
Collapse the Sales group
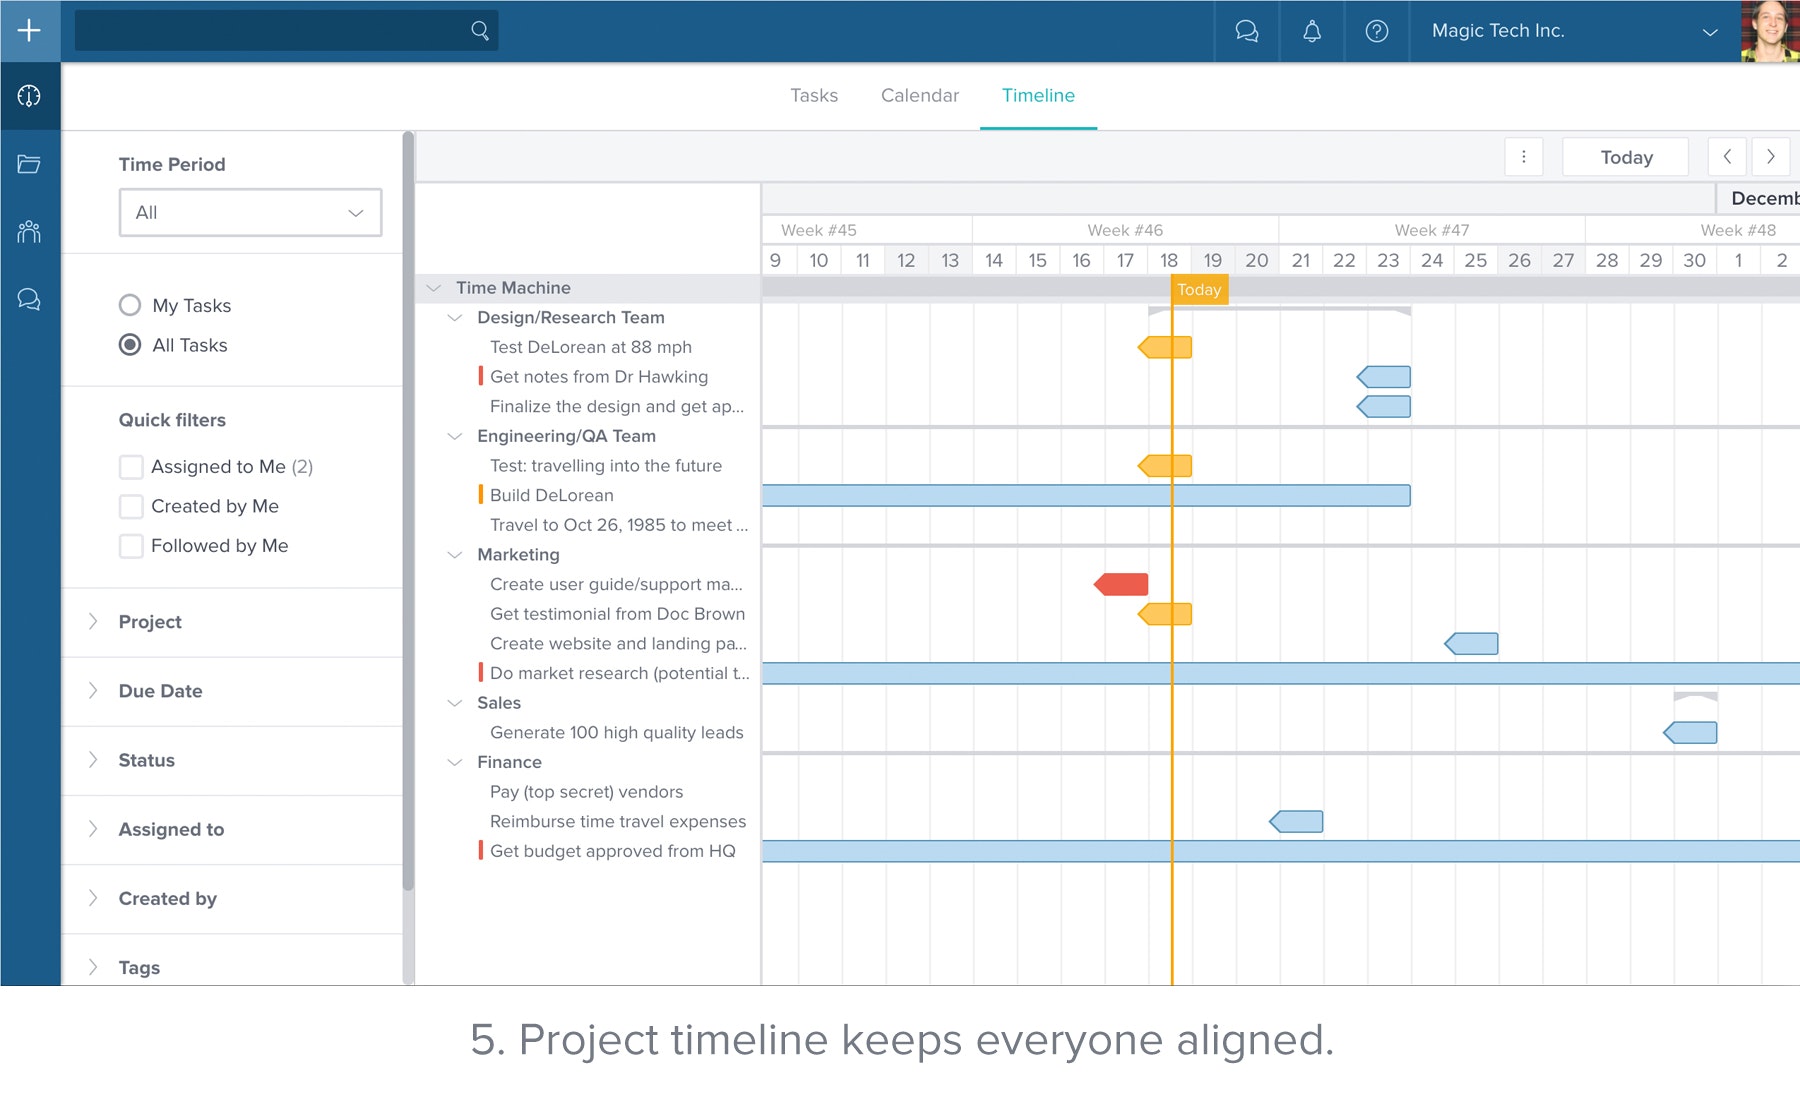click(x=455, y=703)
